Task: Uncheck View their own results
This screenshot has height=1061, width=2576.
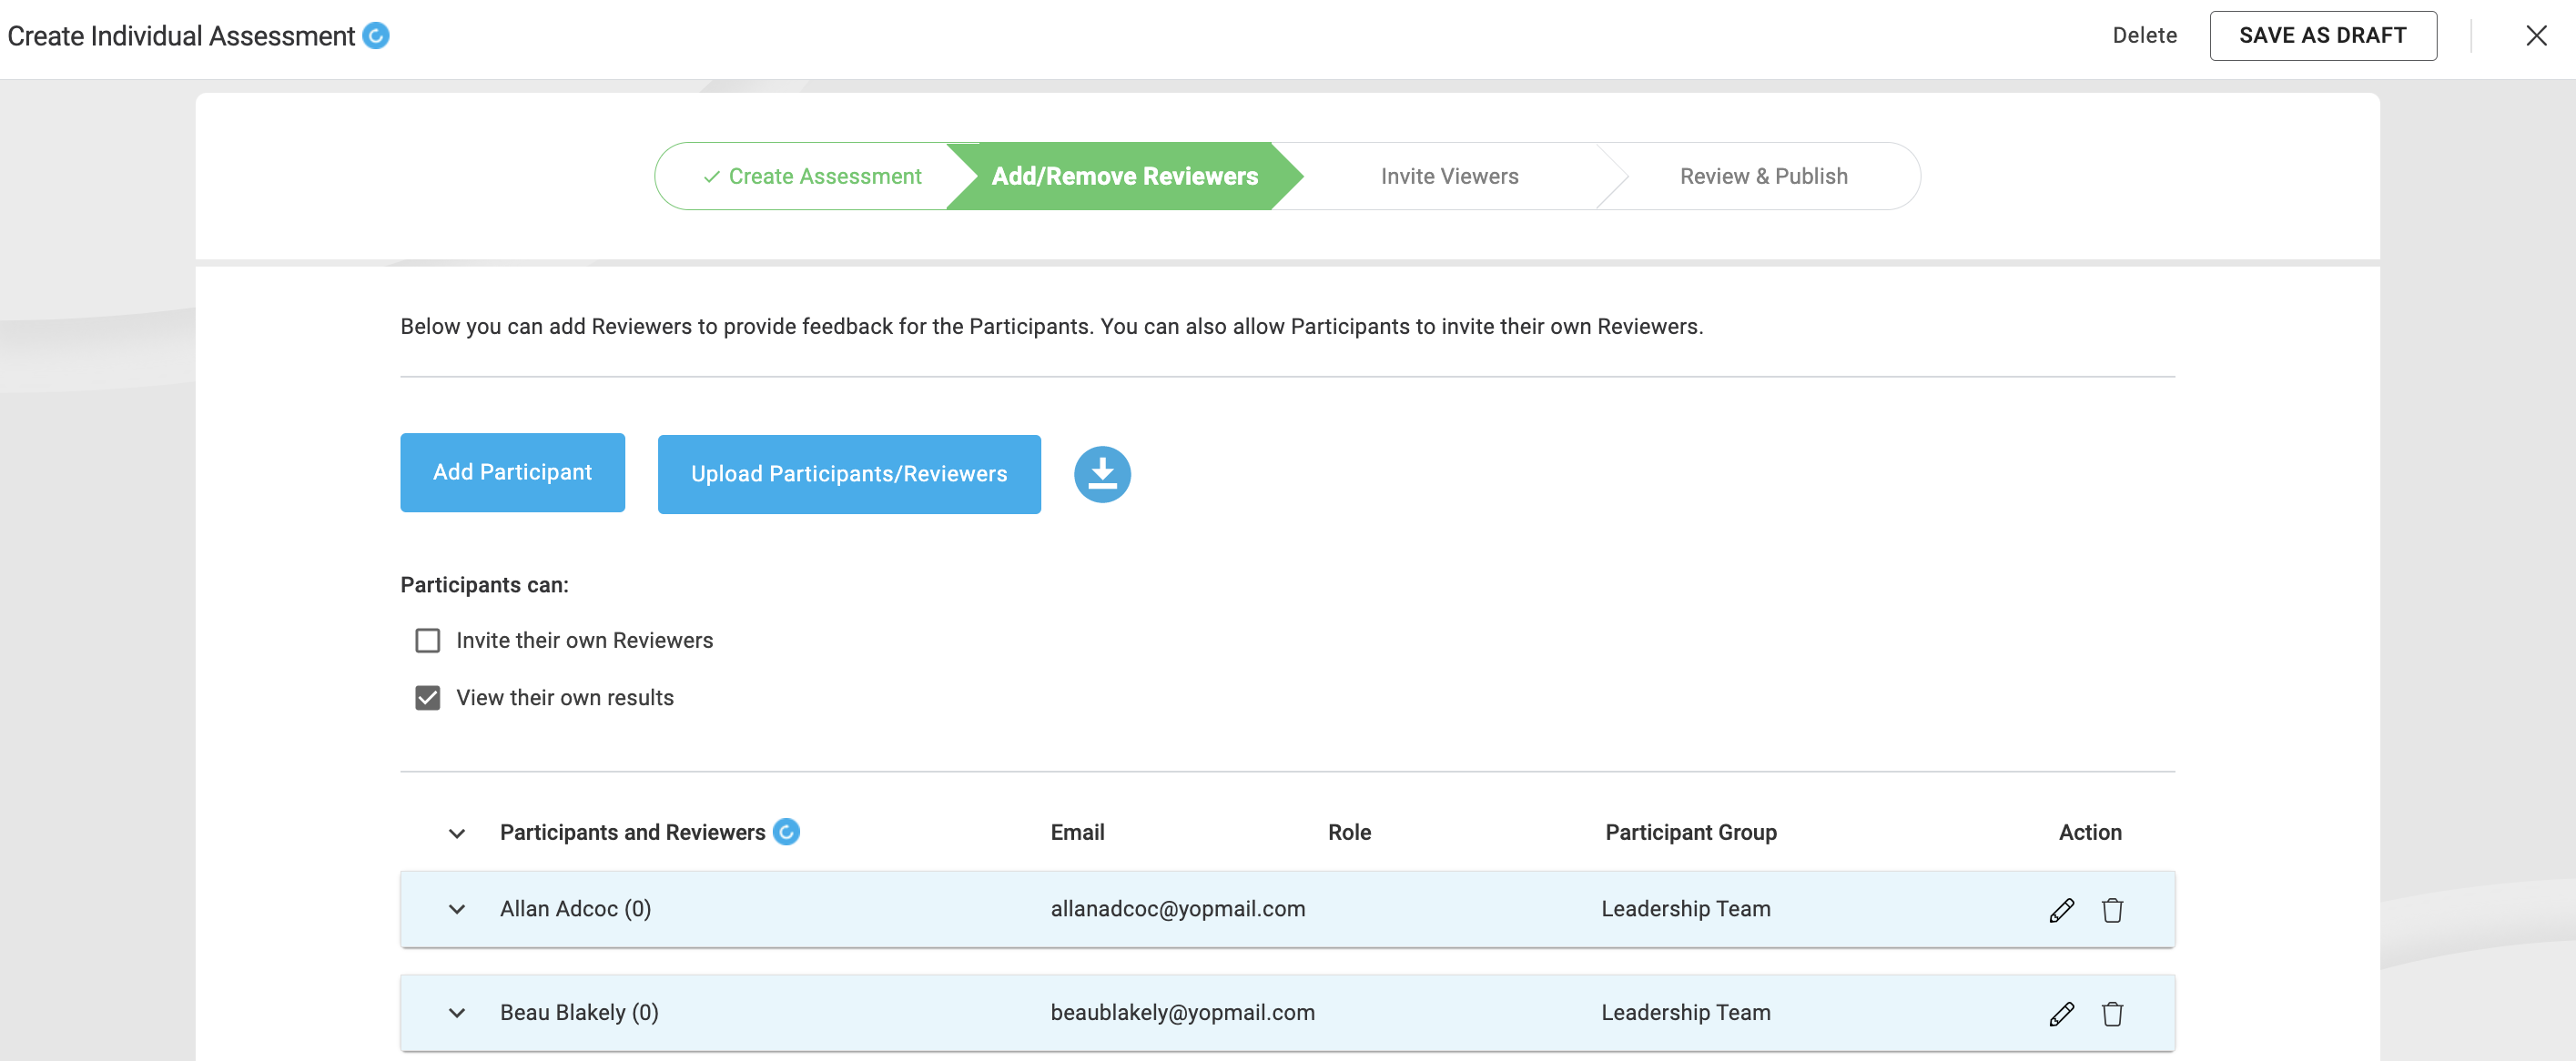Action: coord(428,698)
